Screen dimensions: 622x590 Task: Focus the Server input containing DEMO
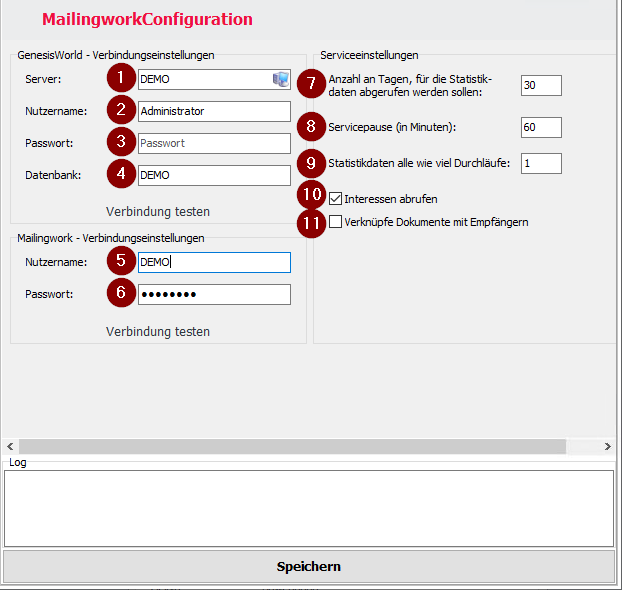pyautogui.click(x=203, y=80)
